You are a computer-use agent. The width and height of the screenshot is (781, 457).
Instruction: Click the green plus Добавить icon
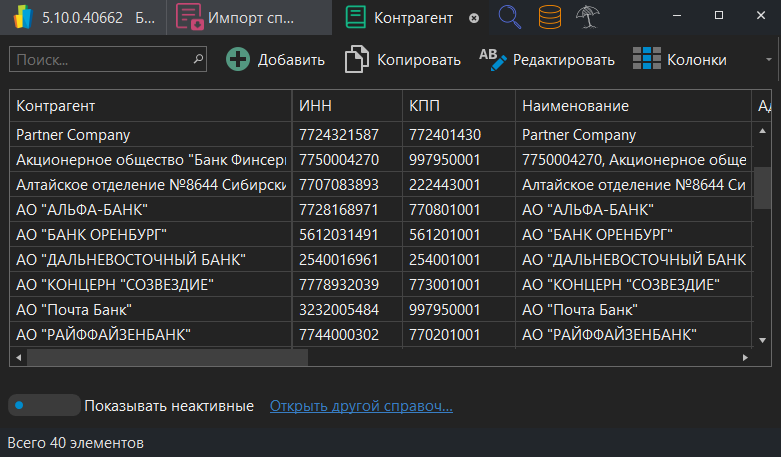(x=238, y=60)
